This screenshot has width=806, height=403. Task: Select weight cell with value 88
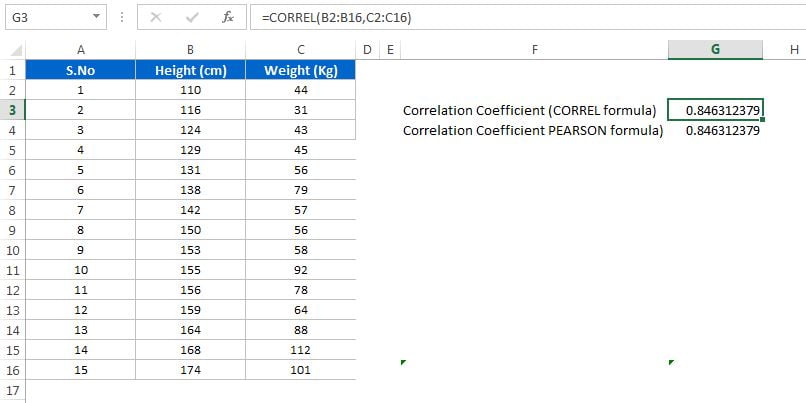[301, 331]
